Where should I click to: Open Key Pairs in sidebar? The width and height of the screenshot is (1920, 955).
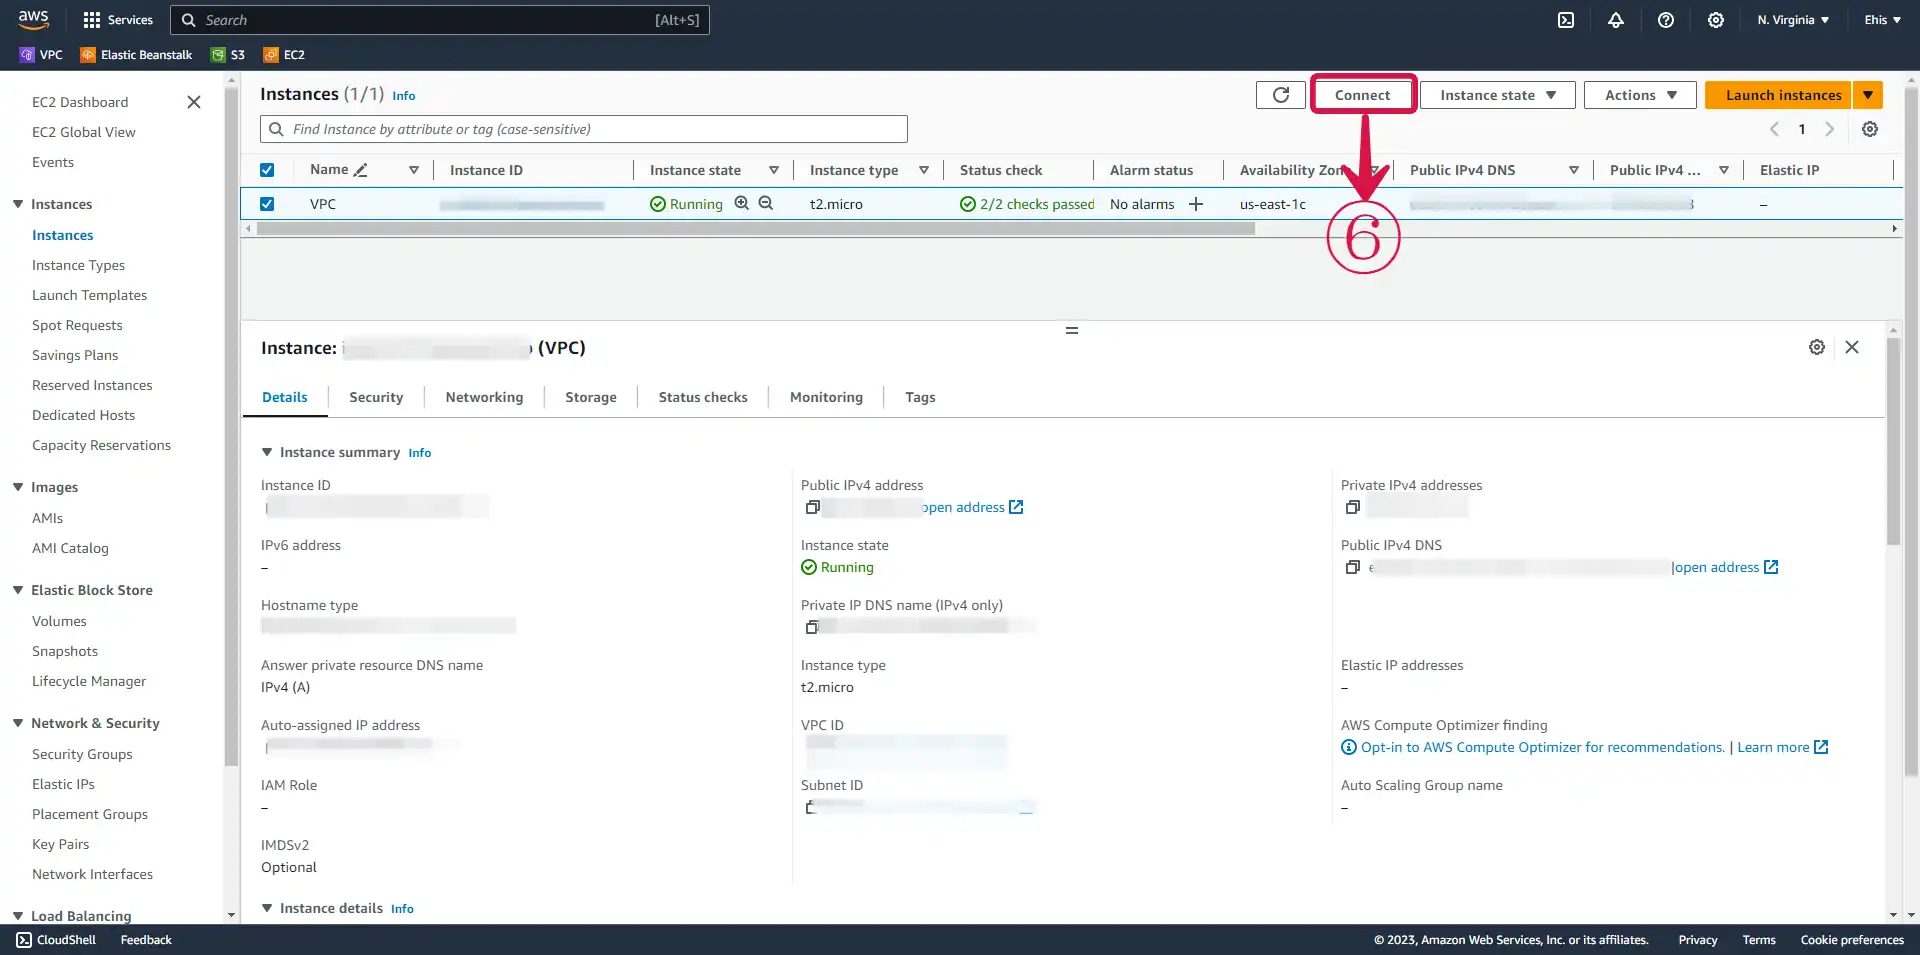click(x=60, y=844)
